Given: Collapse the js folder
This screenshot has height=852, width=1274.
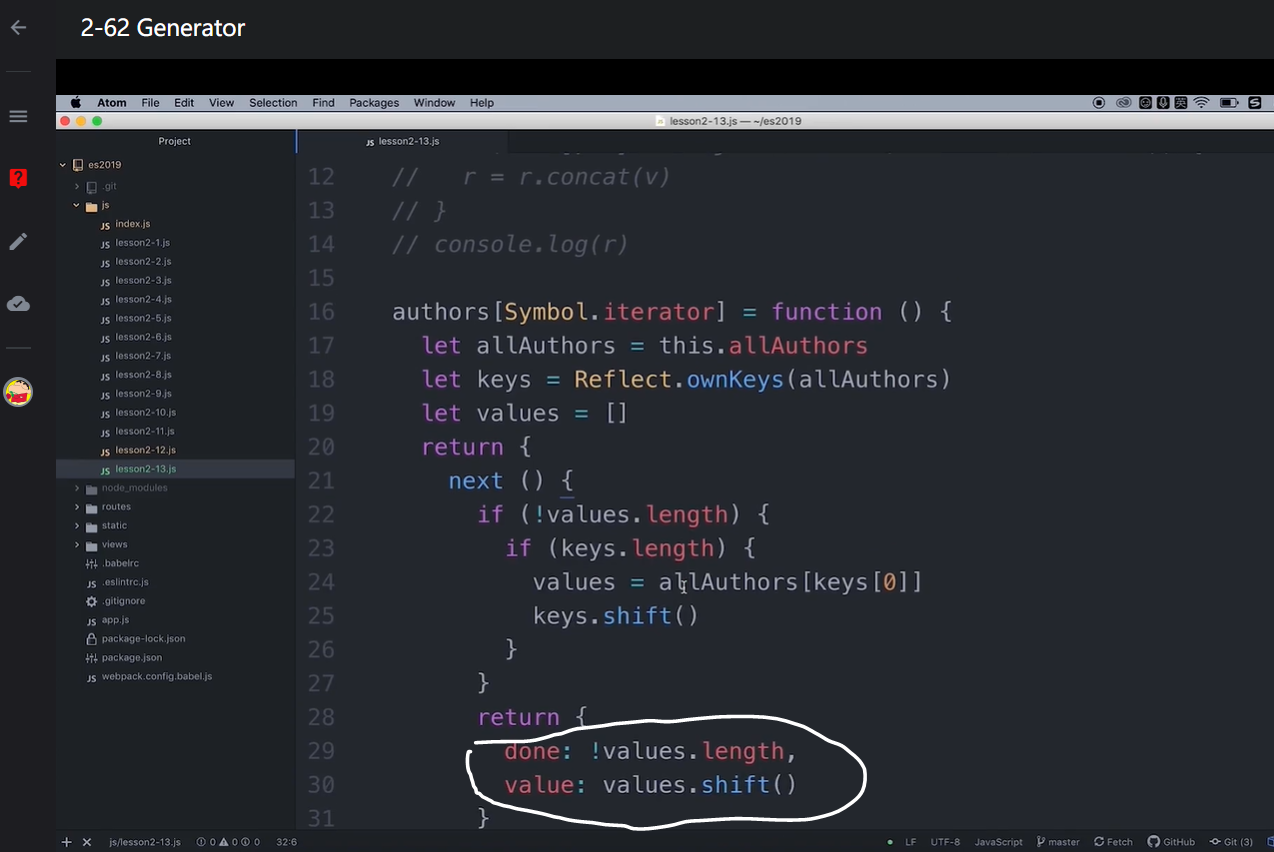Looking at the screenshot, I should [76, 205].
